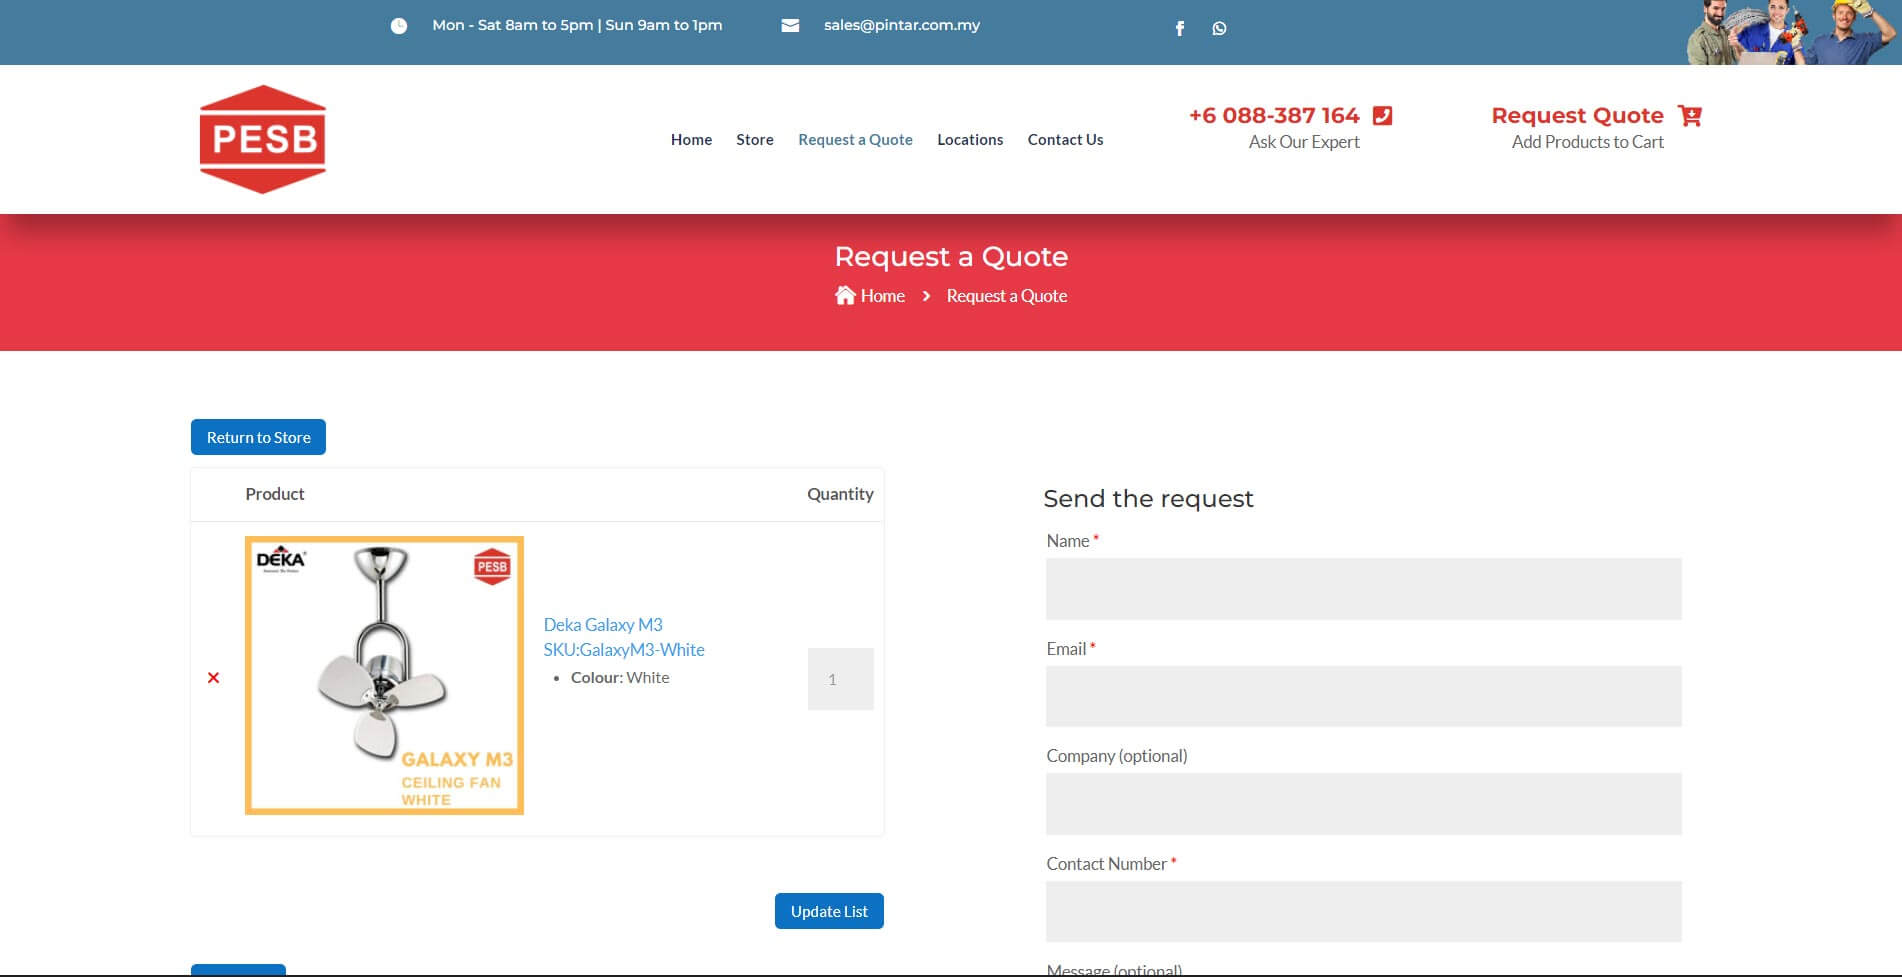Click the Return to Store button

pos(258,437)
